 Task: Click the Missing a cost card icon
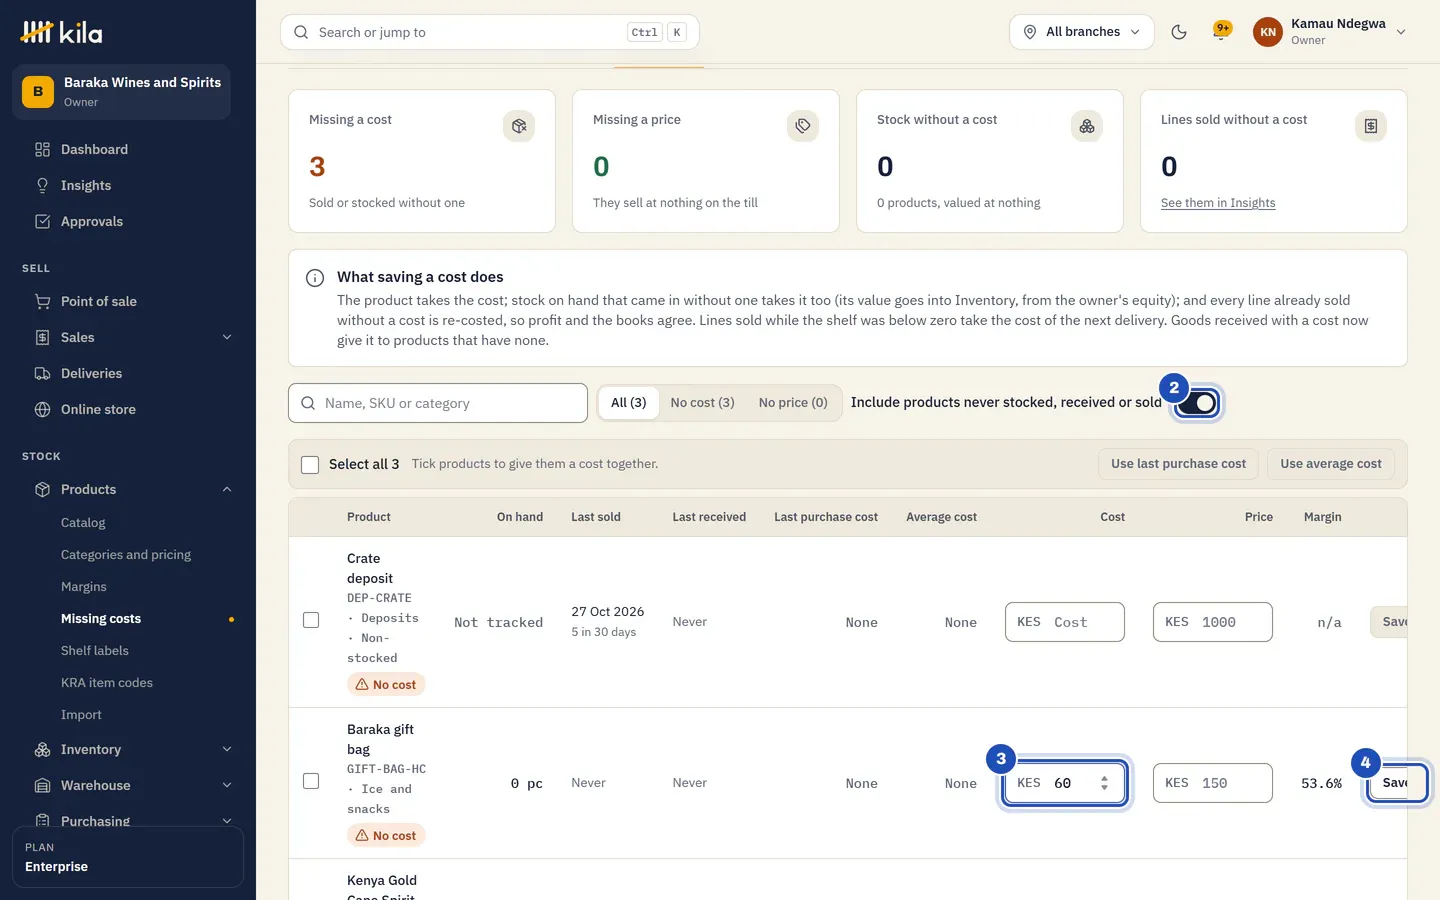tap(519, 126)
